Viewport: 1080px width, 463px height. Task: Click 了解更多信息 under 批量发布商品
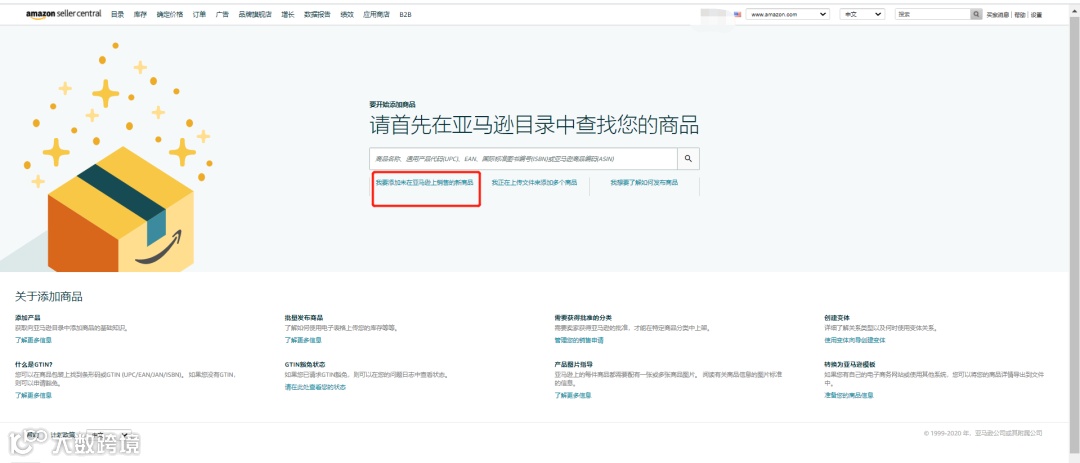[x=303, y=340]
